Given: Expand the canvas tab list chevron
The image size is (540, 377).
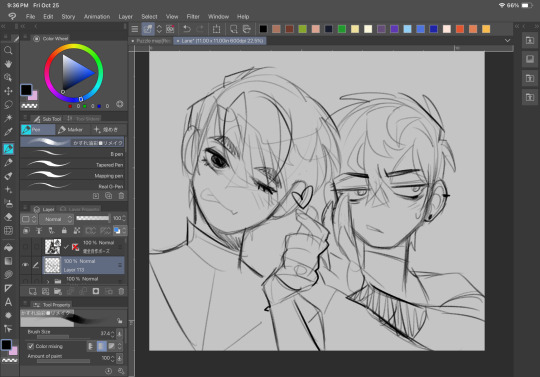Looking at the screenshot, I should pyautogui.click(x=507, y=41).
